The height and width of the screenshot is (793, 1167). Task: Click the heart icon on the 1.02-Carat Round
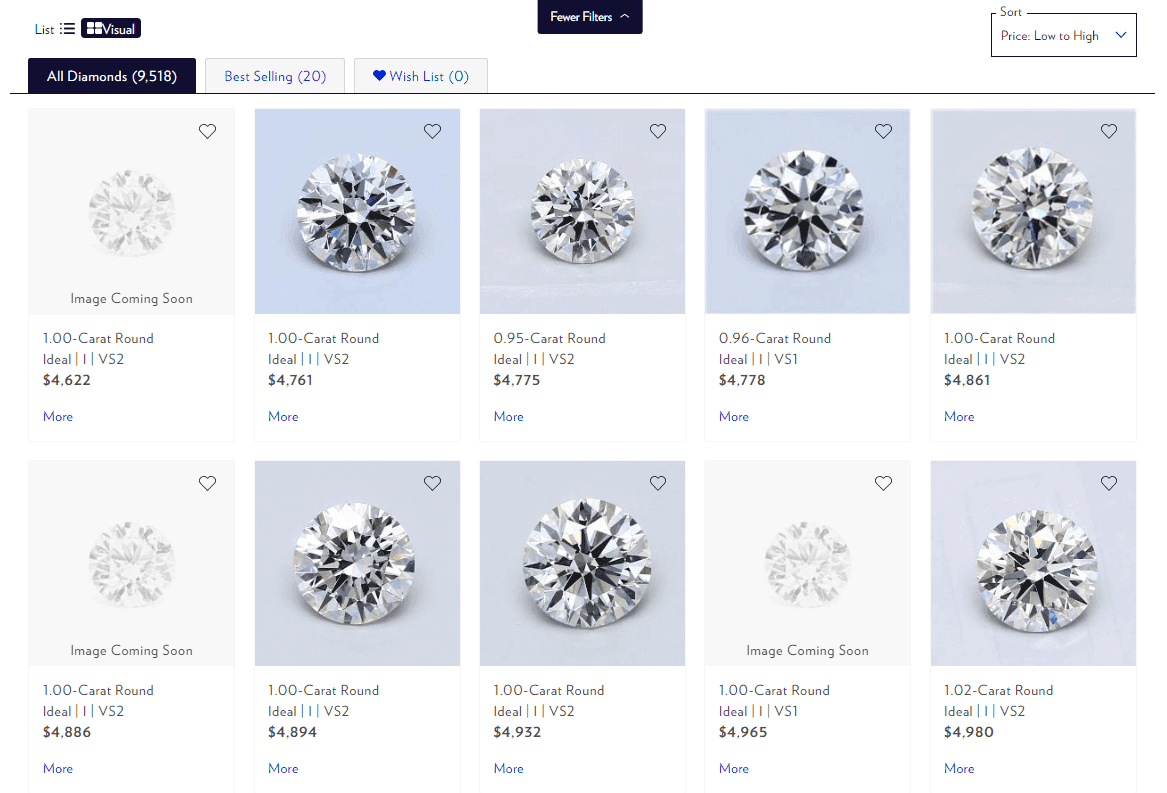[x=1108, y=483]
